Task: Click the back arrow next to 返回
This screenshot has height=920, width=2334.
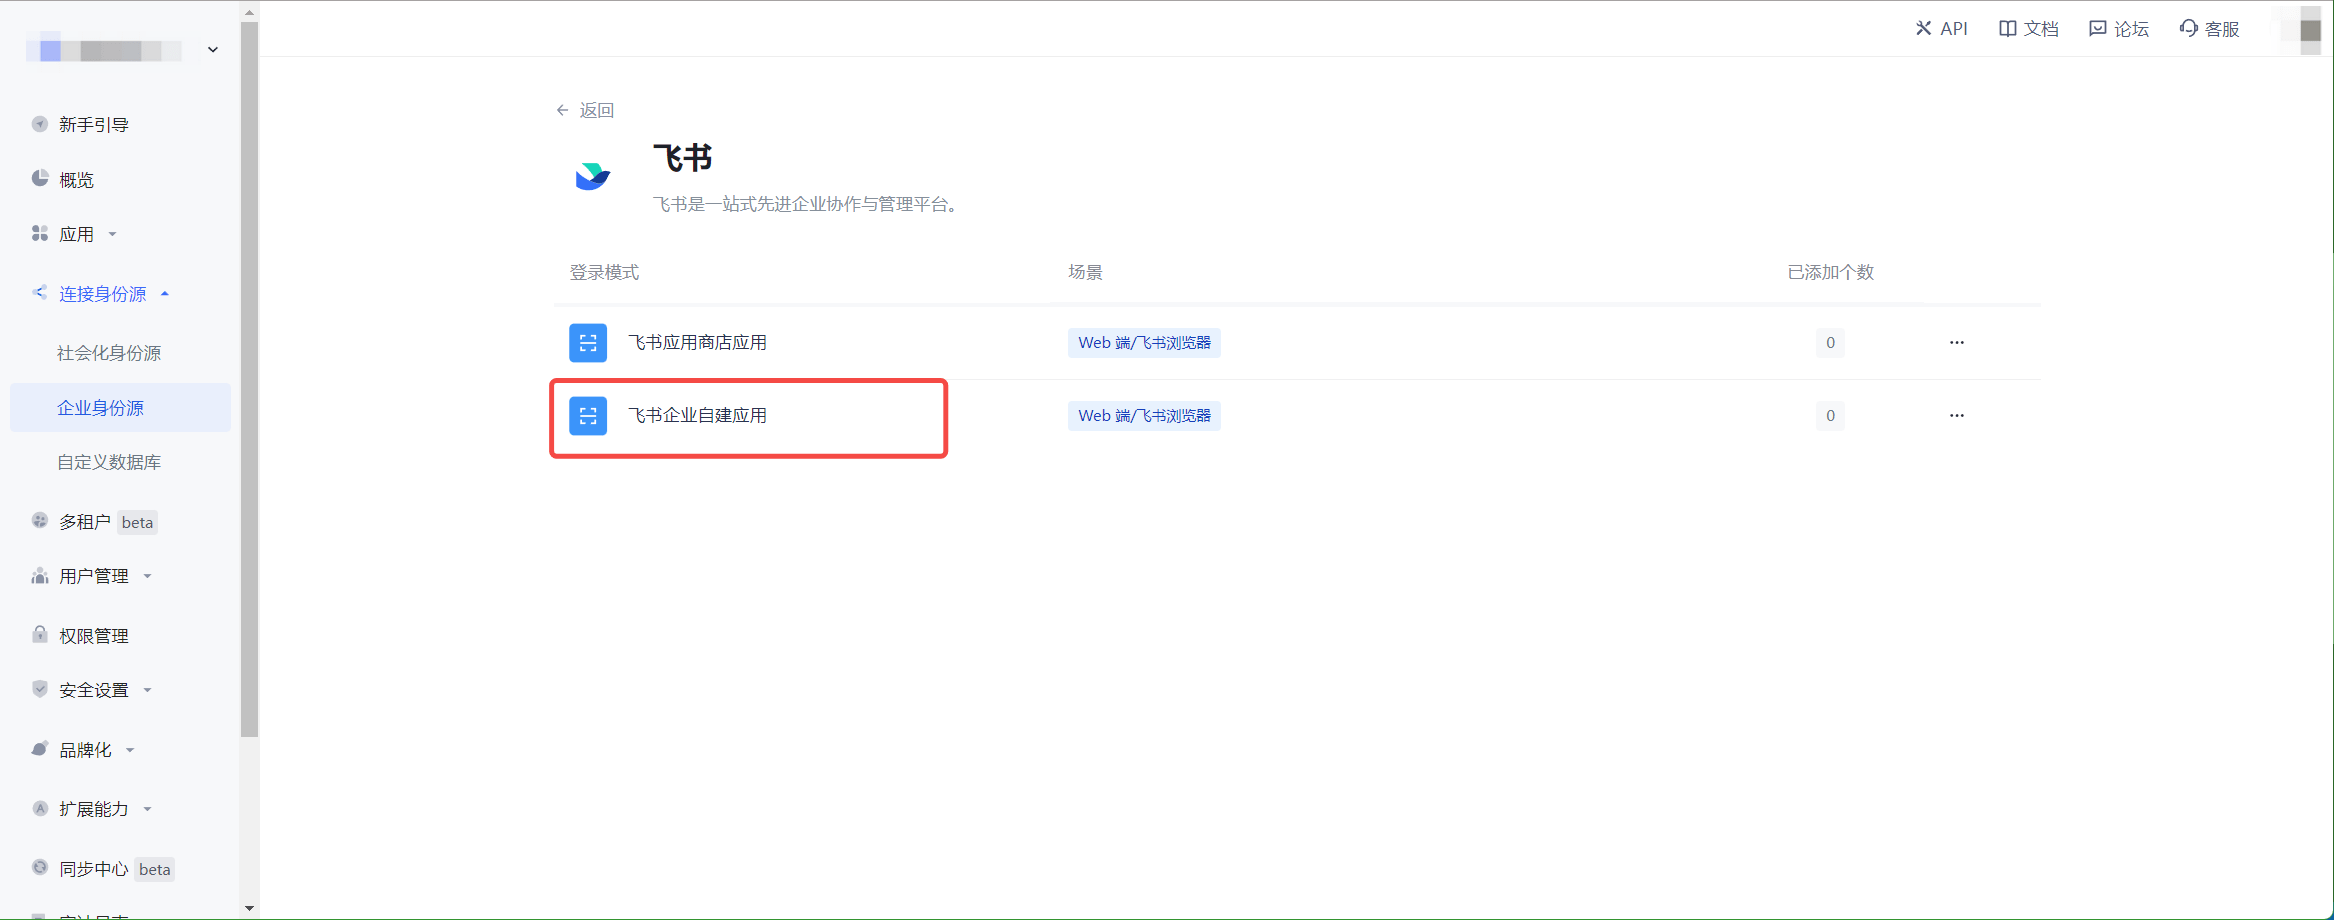Action: pyautogui.click(x=563, y=110)
